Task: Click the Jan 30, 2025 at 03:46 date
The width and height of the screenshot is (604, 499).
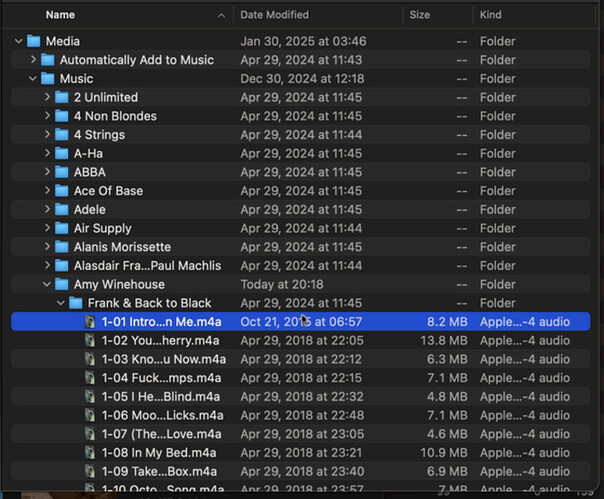Action: point(303,41)
